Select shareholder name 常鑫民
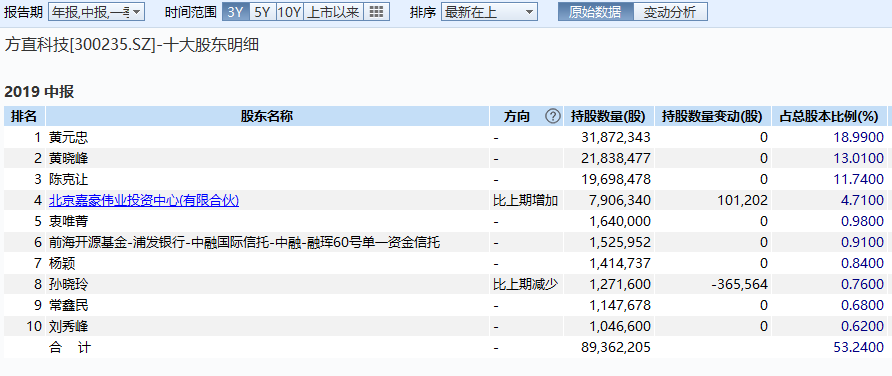The width and height of the screenshot is (892, 376). (69, 305)
